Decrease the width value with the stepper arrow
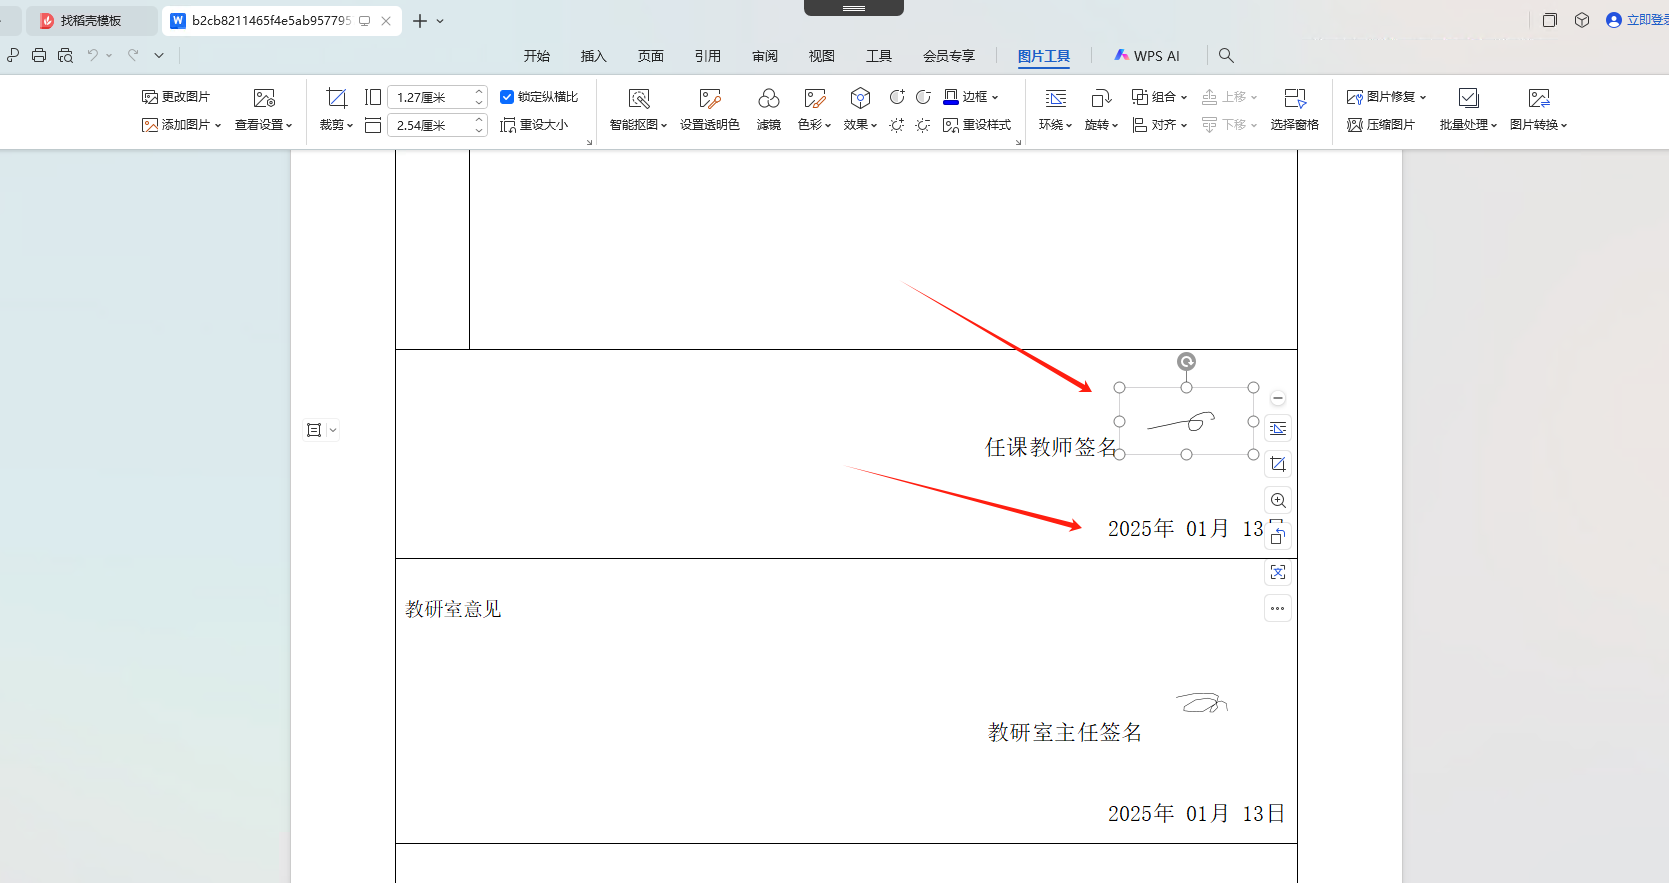 [479, 131]
